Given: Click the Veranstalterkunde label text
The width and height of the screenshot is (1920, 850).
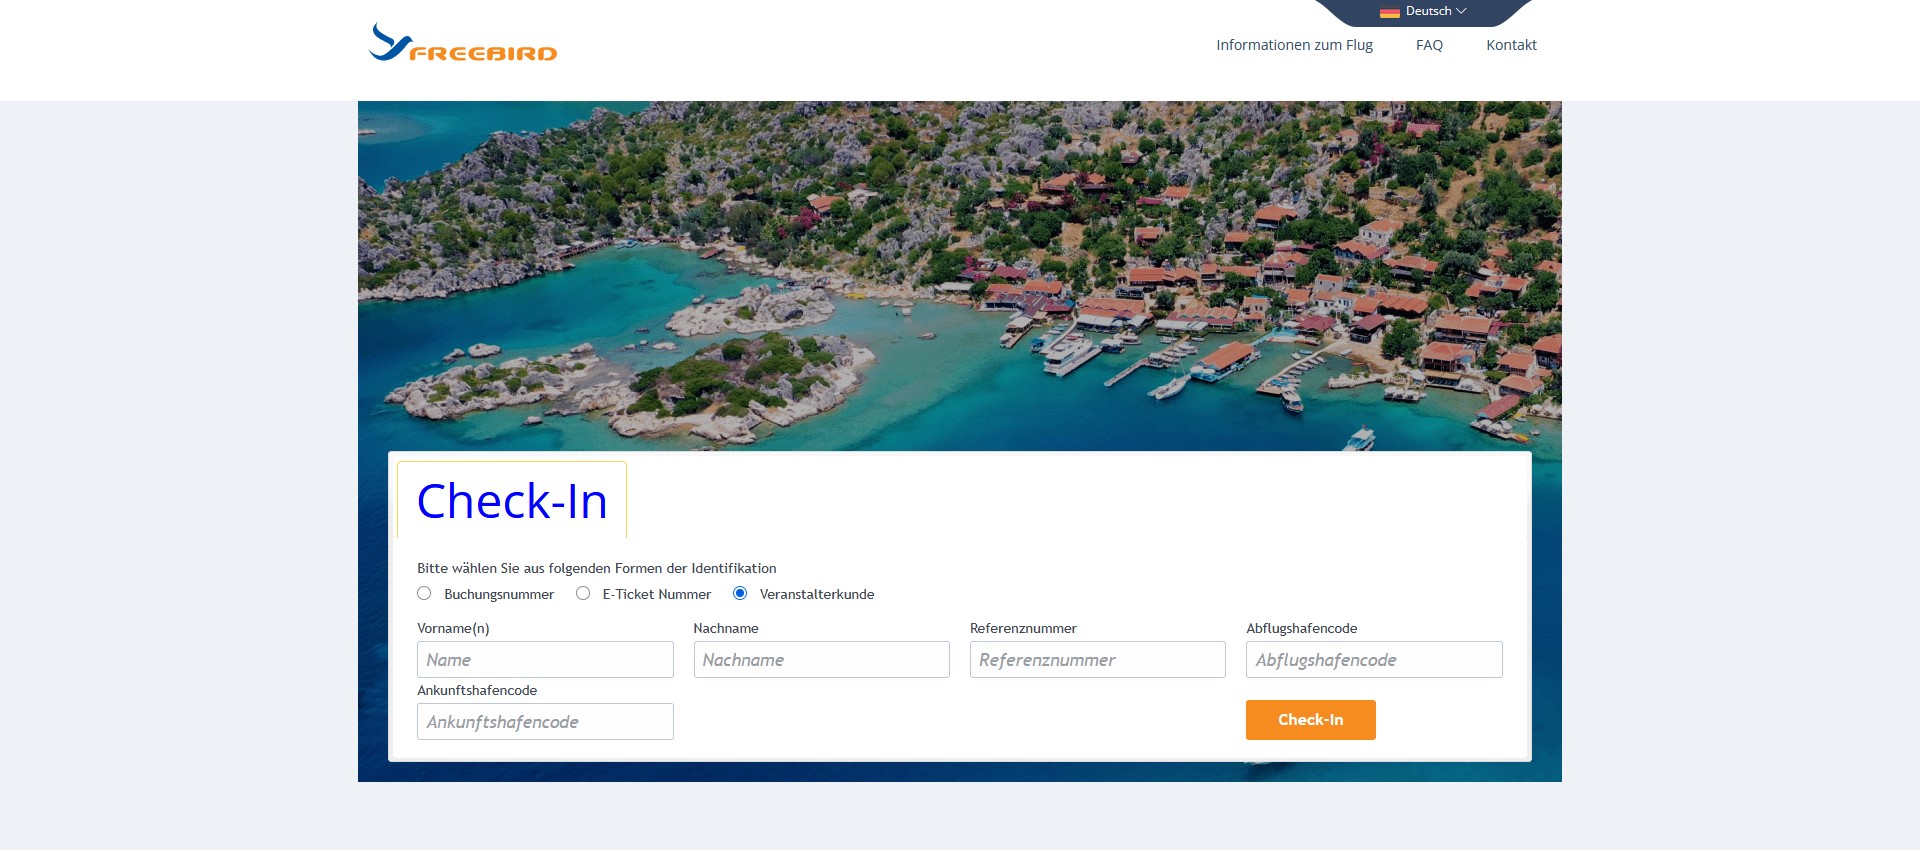Looking at the screenshot, I should pos(817,594).
